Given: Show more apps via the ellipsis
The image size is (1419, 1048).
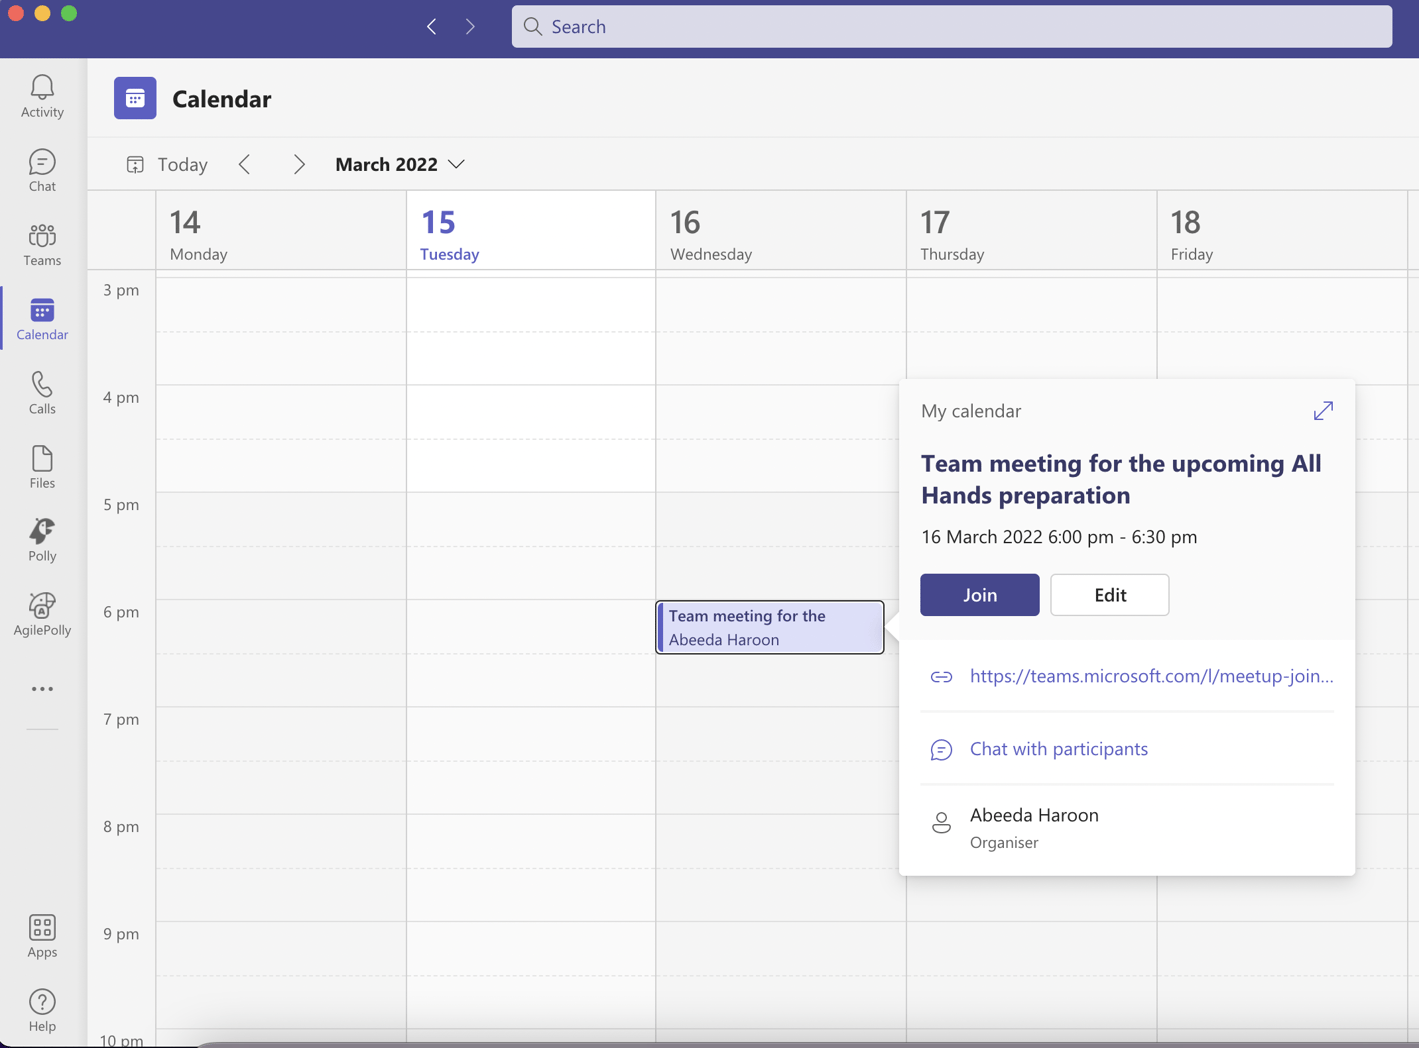Looking at the screenshot, I should pyautogui.click(x=42, y=689).
